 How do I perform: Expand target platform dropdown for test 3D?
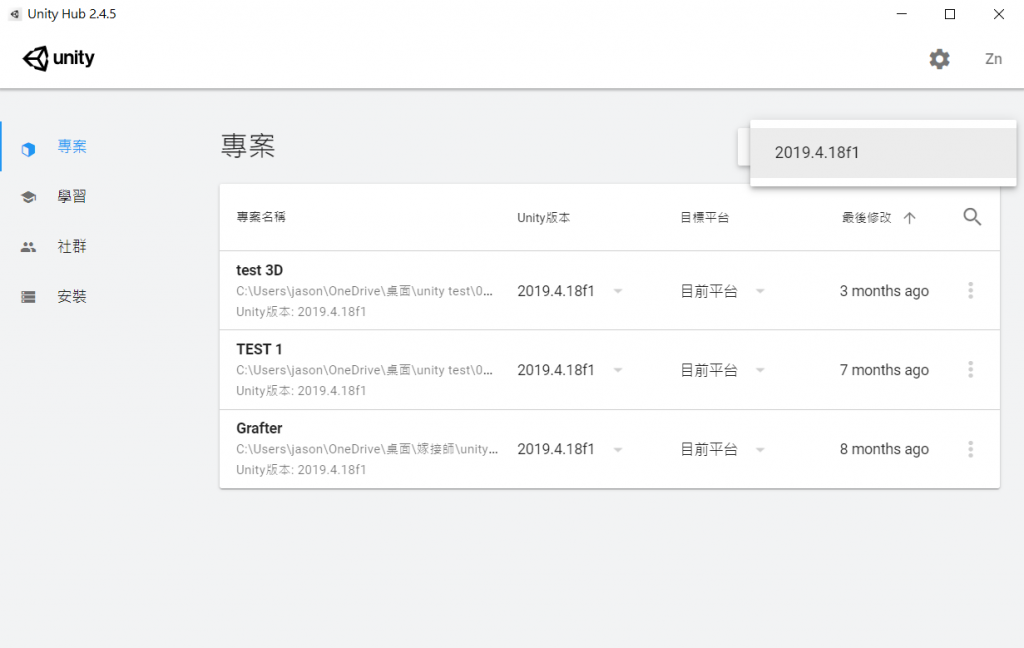[760, 291]
